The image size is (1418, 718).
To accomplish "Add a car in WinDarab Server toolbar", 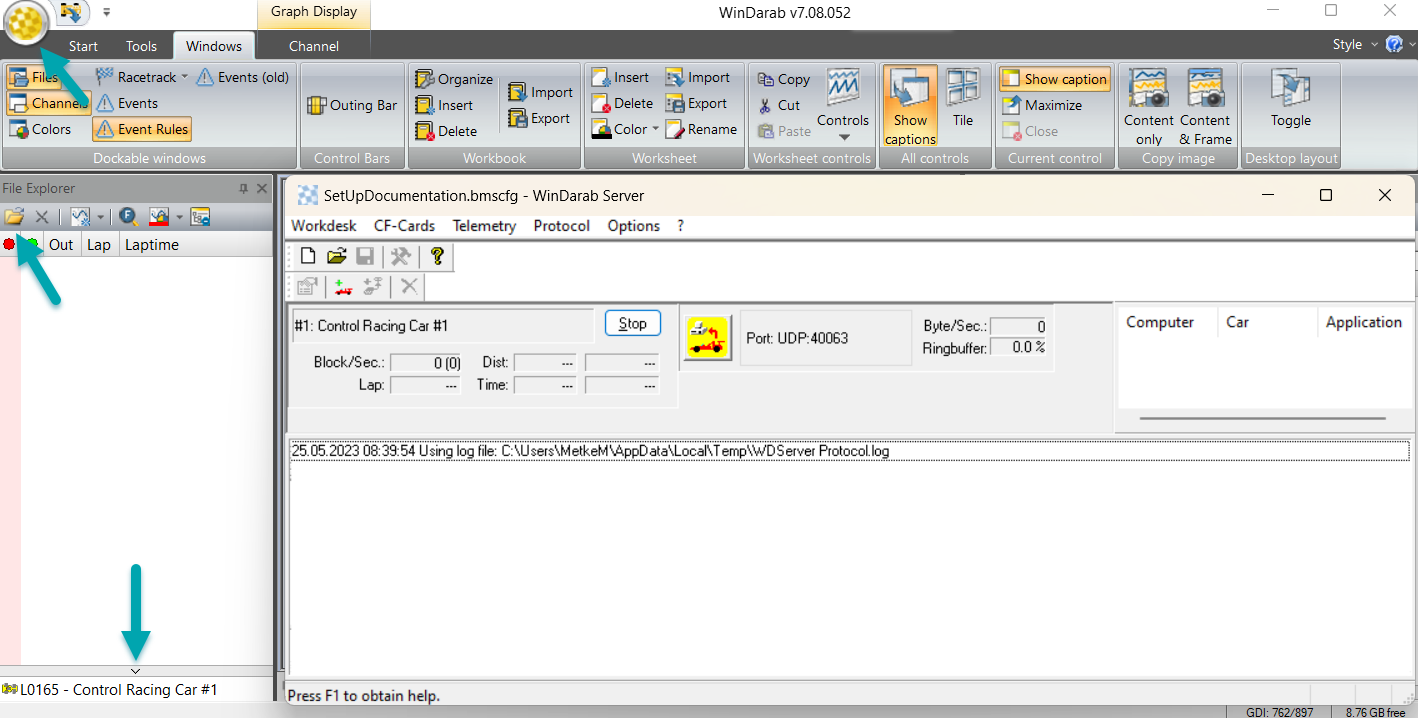I will click(x=343, y=287).
